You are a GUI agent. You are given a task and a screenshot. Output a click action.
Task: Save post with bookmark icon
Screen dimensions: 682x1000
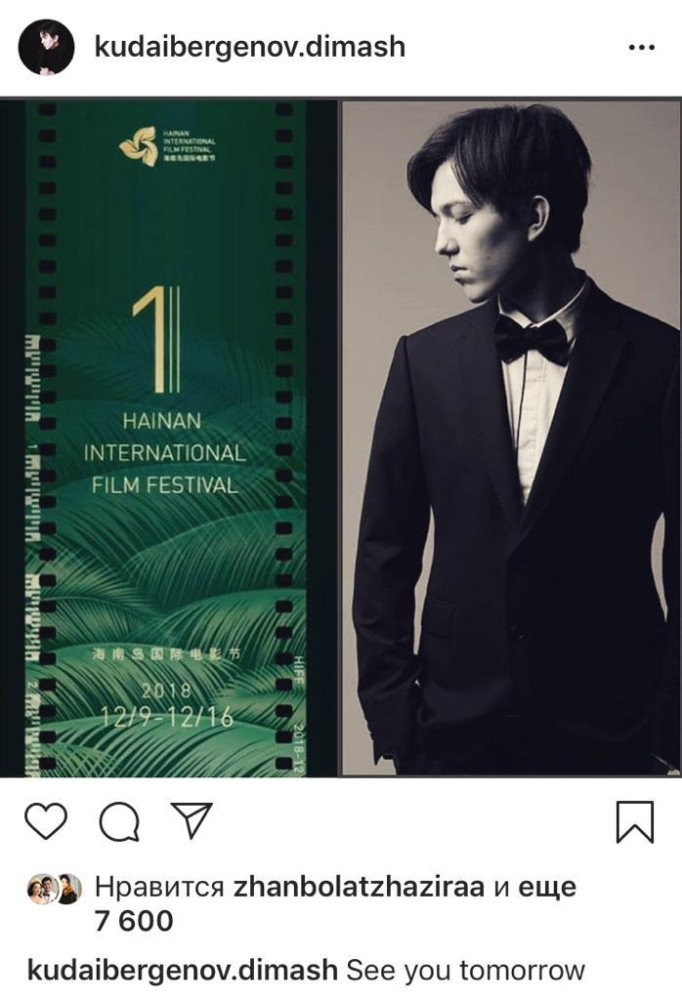635,821
